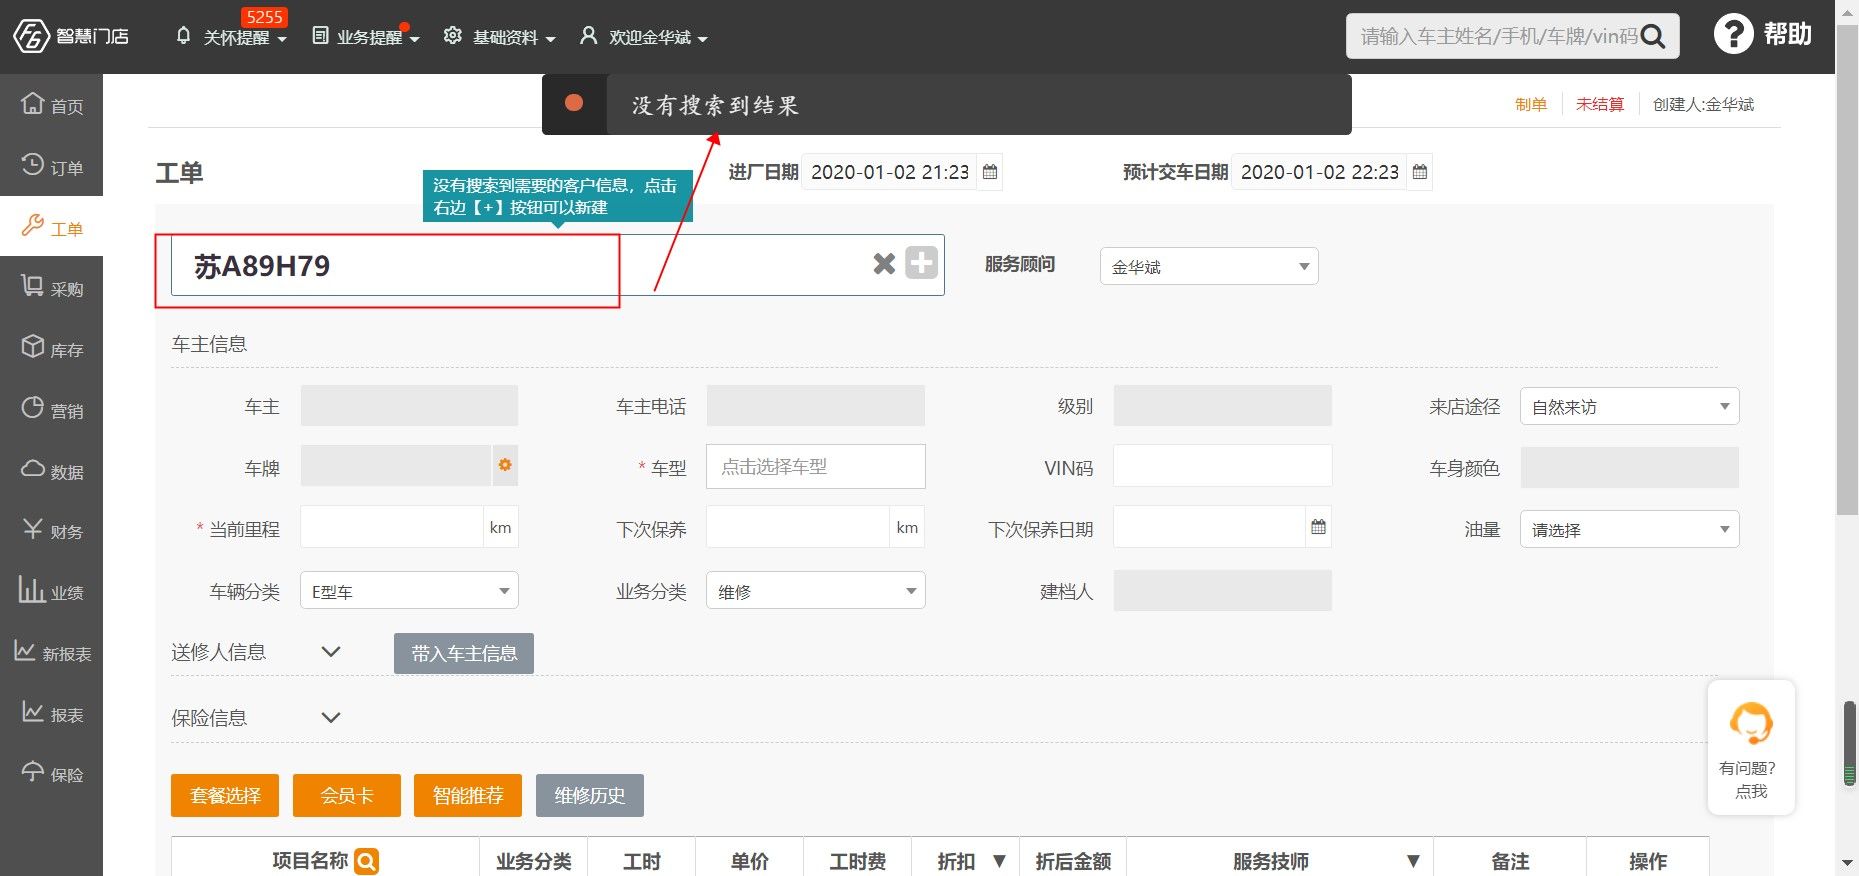
Task: Open 预计交车日期 calendar icon
Action: click(x=1420, y=172)
